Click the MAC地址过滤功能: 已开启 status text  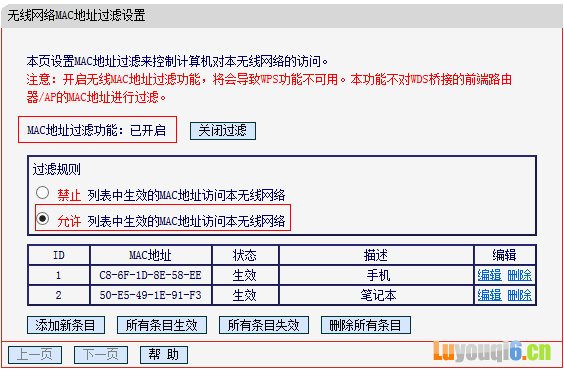point(97,130)
